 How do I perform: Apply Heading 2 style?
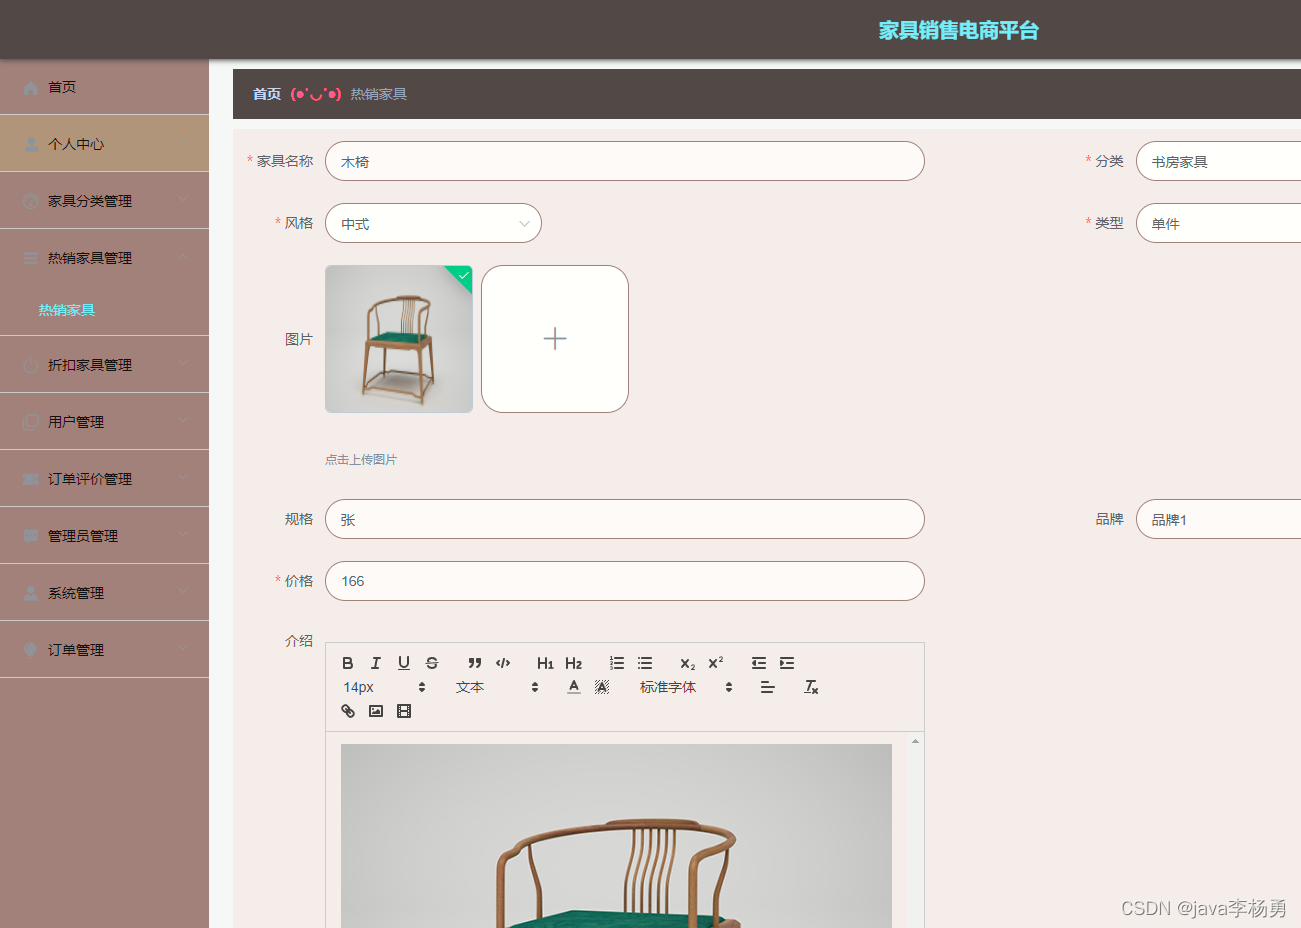[x=573, y=663]
